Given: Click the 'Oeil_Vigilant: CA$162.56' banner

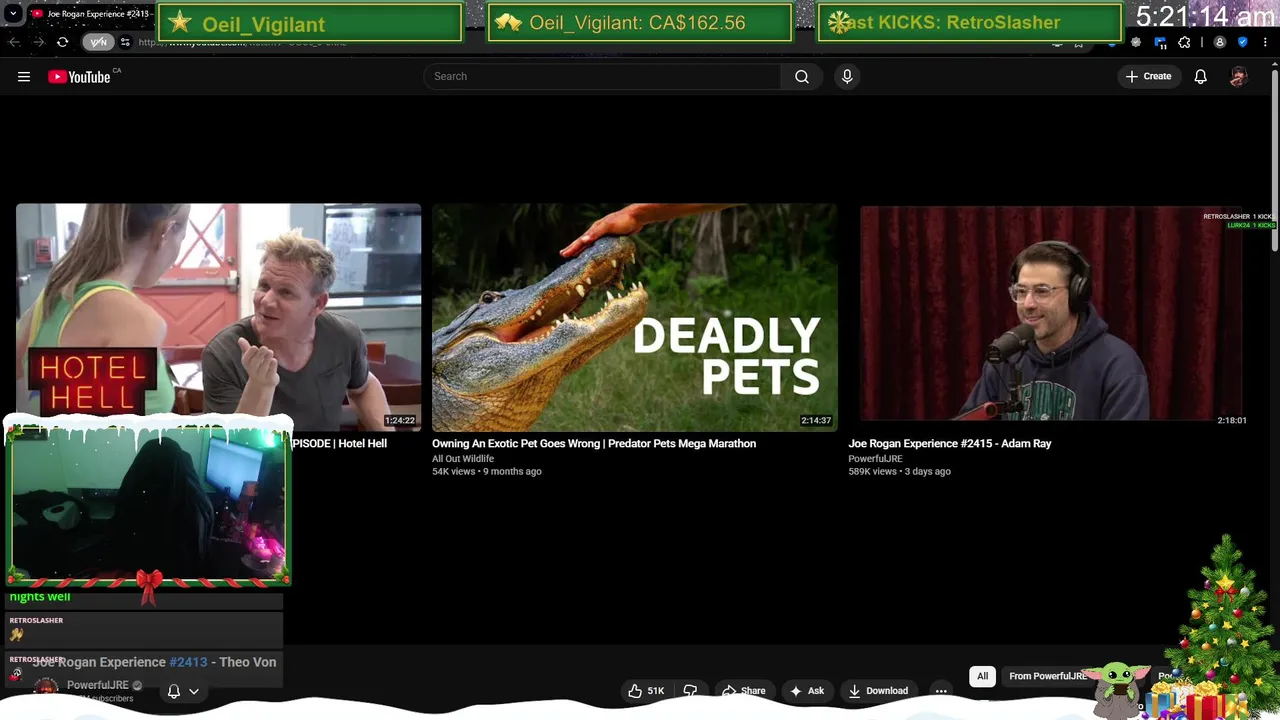Looking at the screenshot, I should pos(639,23).
